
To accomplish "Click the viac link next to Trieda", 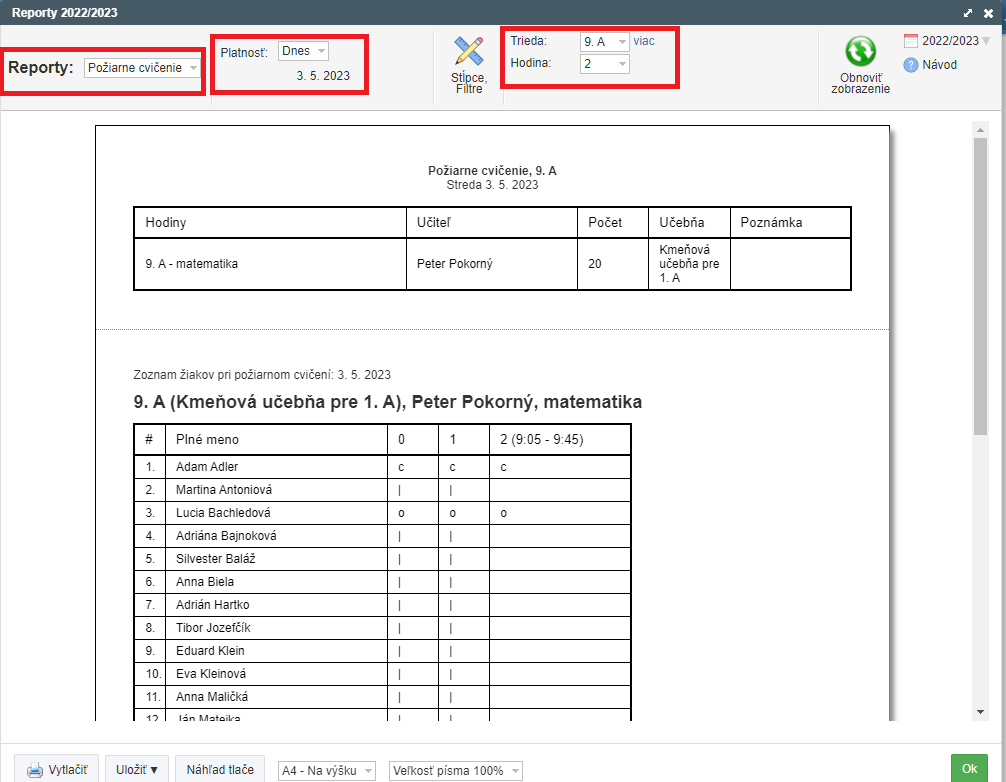I will pos(644,41).
